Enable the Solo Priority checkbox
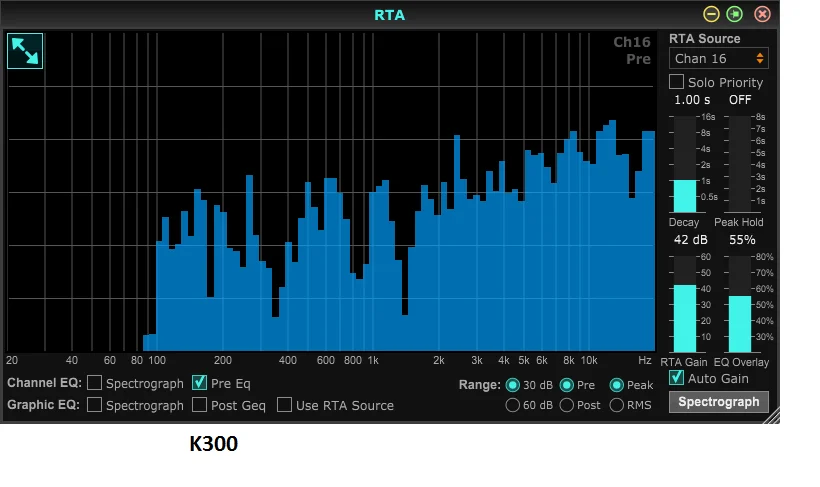Image resolution: width=820 pixels, height=487 pixels. (676, 82)
